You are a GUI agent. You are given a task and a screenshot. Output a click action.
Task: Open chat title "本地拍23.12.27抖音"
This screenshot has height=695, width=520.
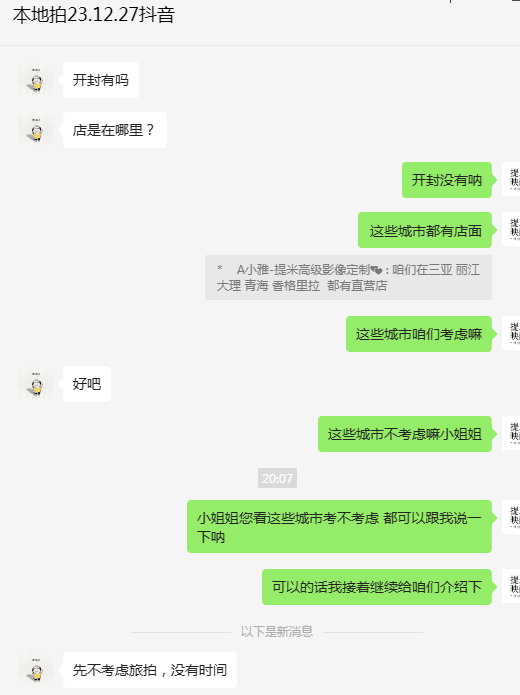(94, 15)
